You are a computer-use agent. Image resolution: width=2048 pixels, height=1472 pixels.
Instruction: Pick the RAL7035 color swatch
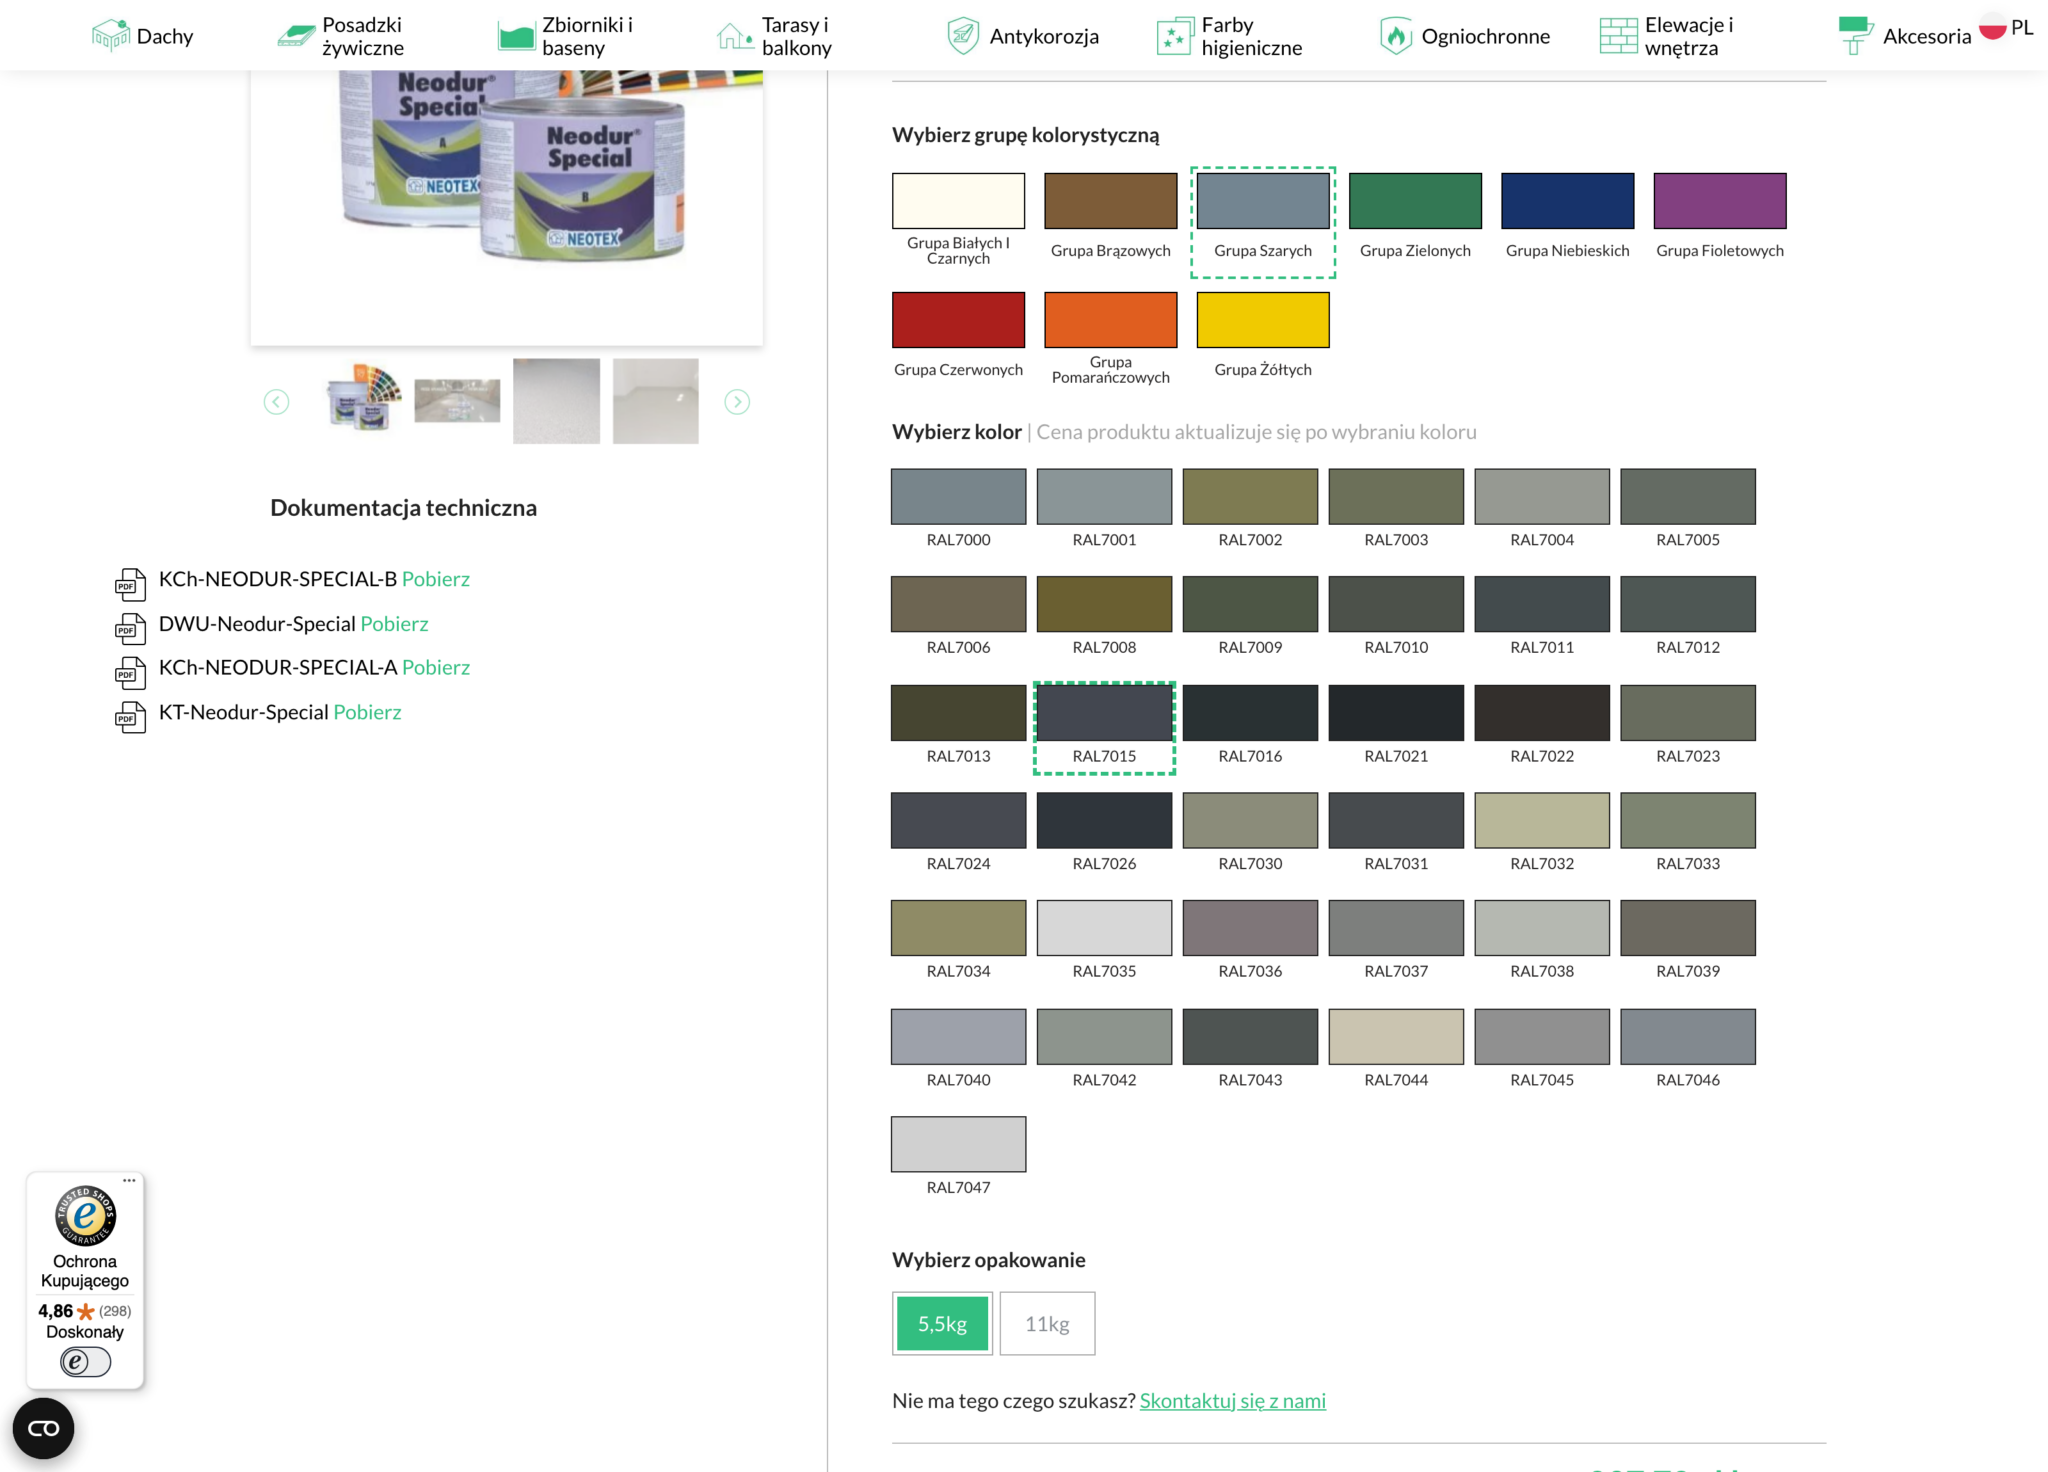(x=1104, y=928)
